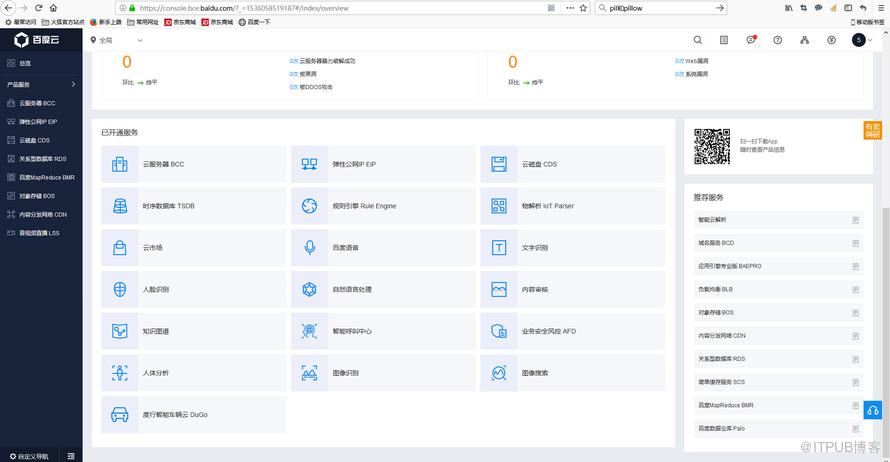The height and width of the screenshot is (462, 890).
Task: Open the 云服务器 BCC service card icon
Action: (x=120, y=164)
